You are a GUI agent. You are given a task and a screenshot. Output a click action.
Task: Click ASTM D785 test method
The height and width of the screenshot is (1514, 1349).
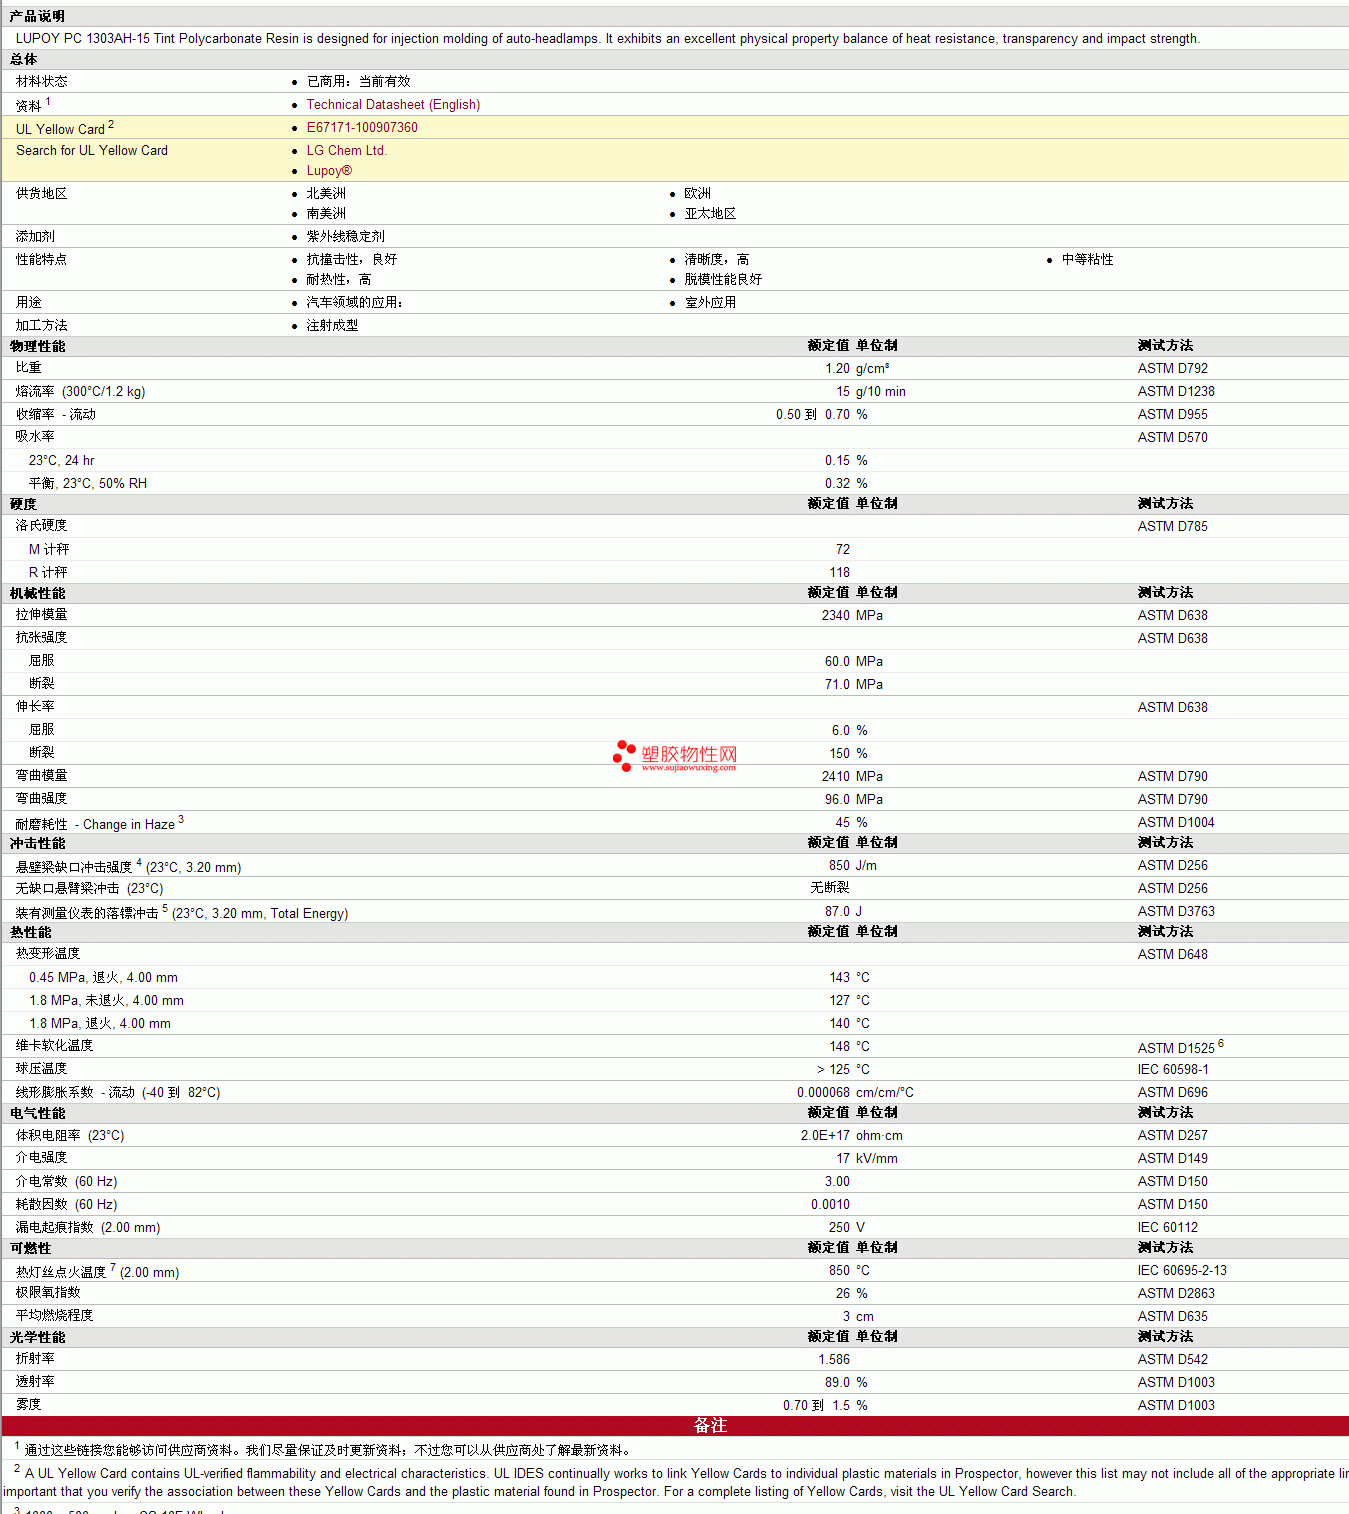pos(1172,526)
